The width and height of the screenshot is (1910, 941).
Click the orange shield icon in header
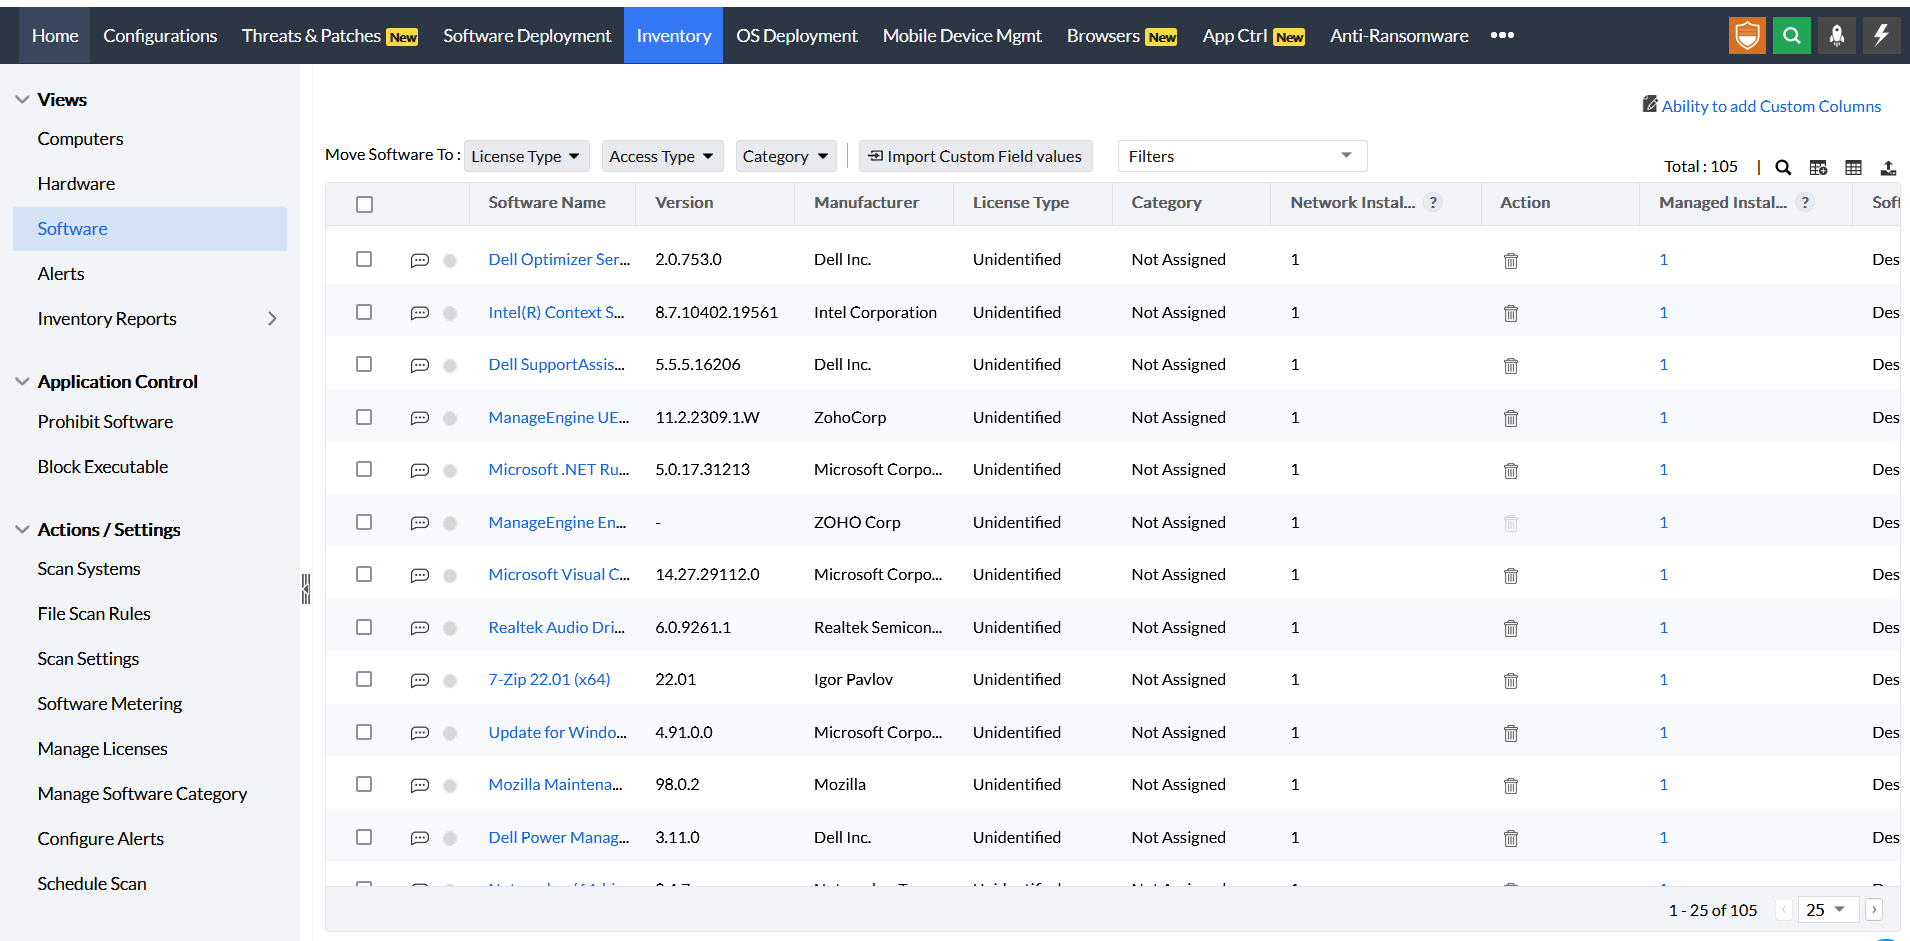[x=1747, y=36]
